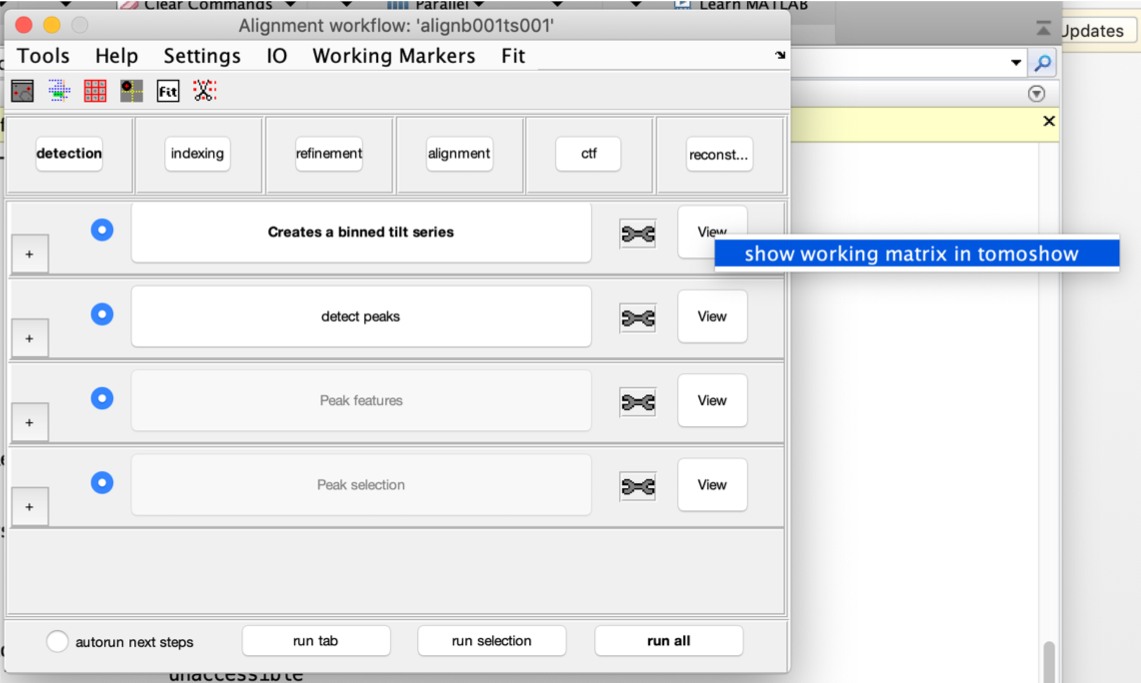1141x683 pixels.
Task: Click the scissors trim-markers icon
Action: pyautogui.click(x=204, y=91)
